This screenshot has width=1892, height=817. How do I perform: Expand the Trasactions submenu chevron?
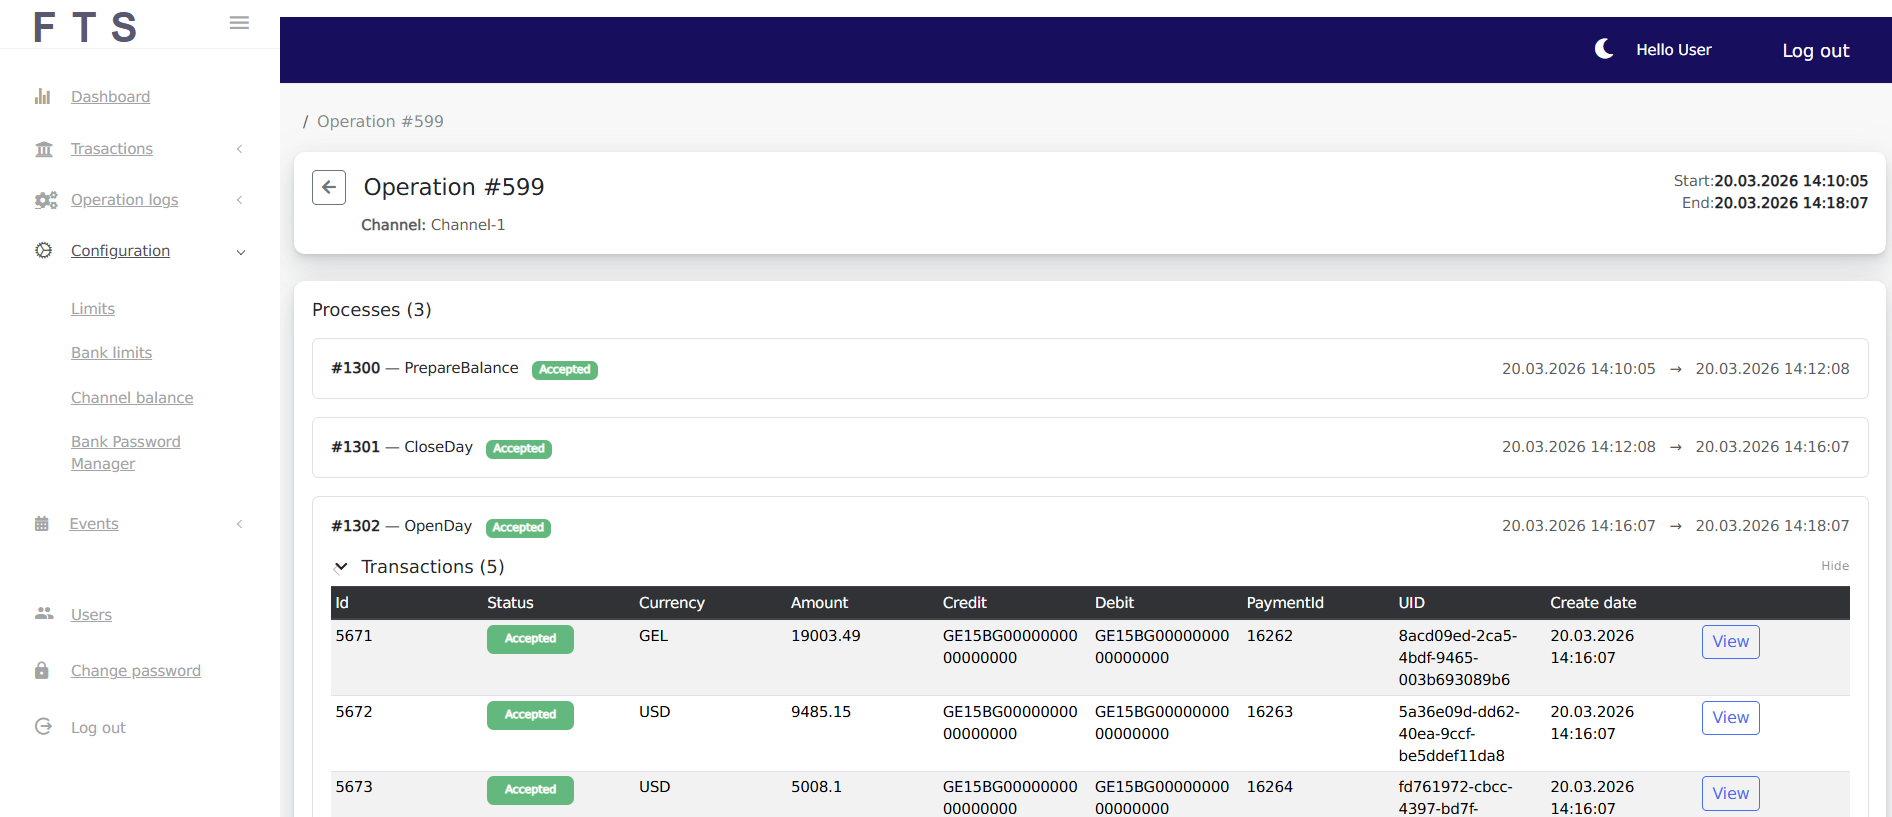tap(240, 149)
